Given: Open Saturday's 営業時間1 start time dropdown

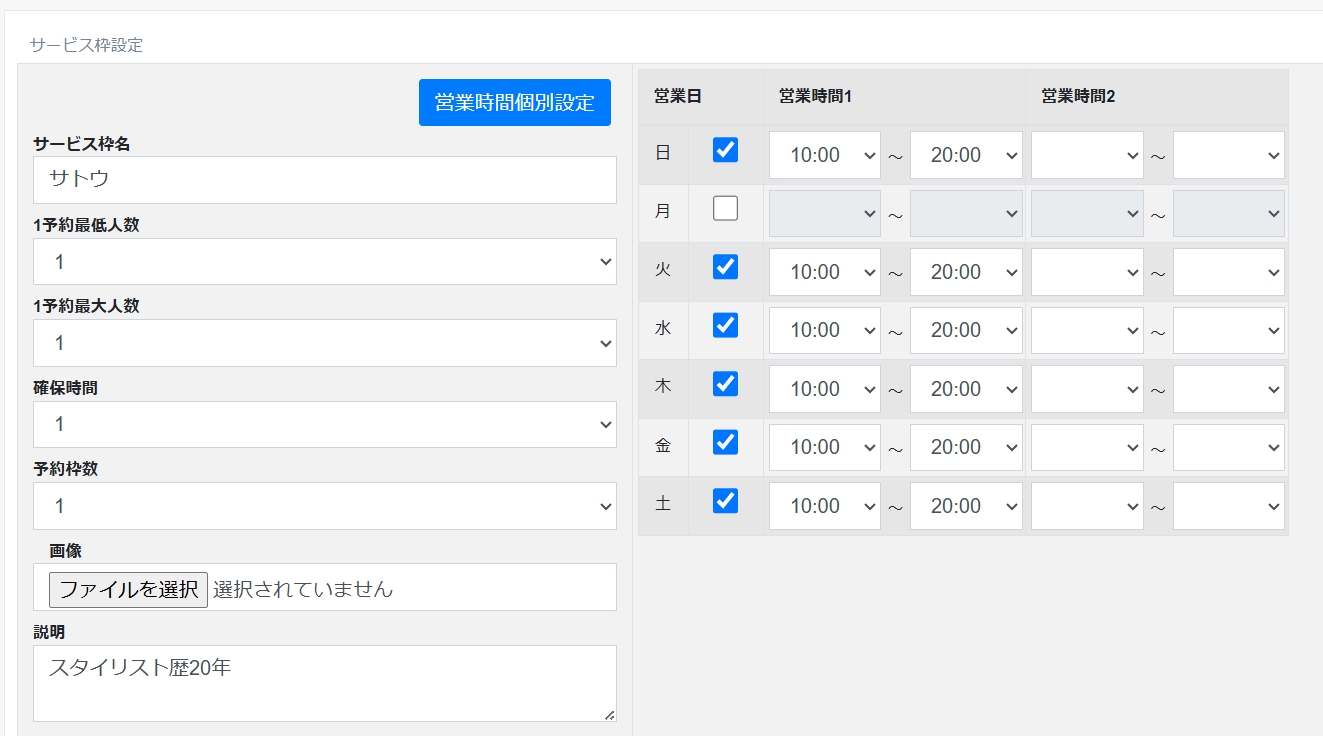Looking at the screenshot, I should coord(824,506).
